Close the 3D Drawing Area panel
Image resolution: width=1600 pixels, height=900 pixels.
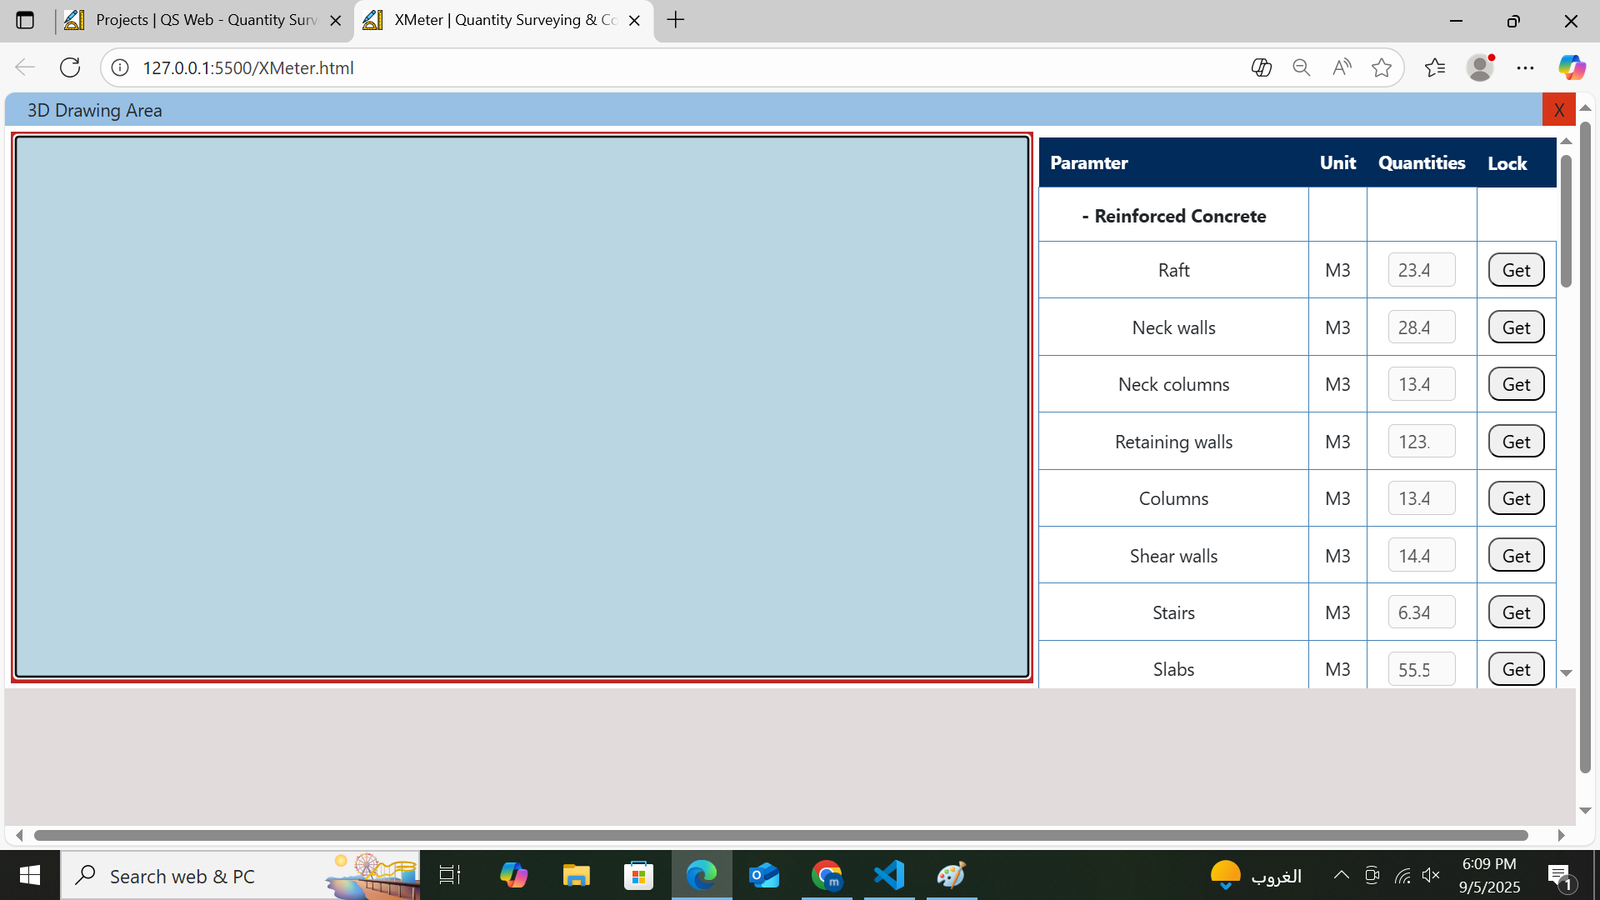(1558, 110)
